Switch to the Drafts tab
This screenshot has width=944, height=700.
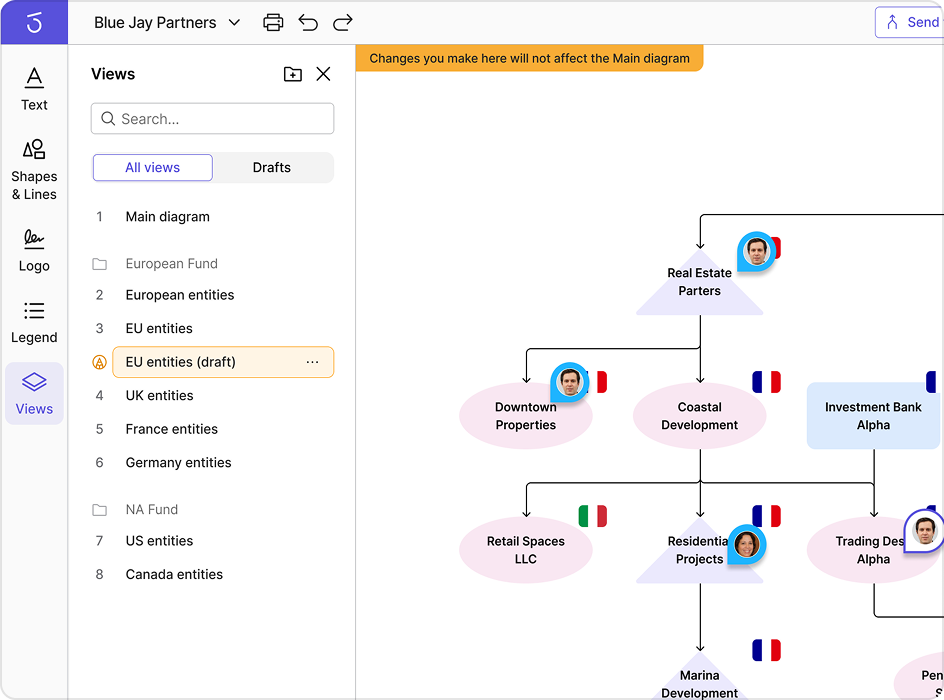click(x=272, y=167)
